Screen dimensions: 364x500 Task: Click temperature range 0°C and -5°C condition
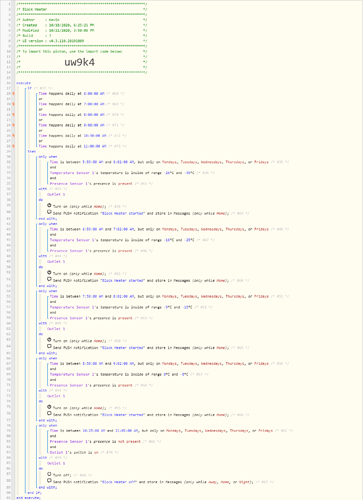[119, 374]
